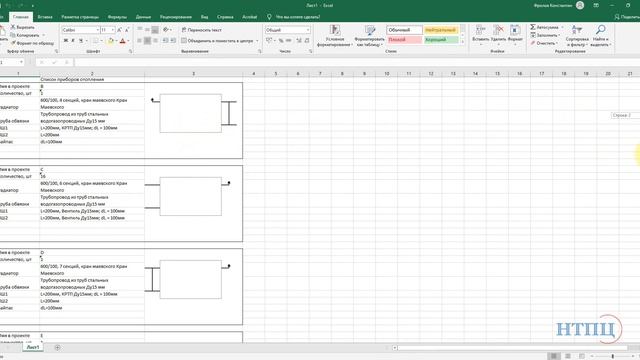This screenshot has height=360, width=640.
Task: Click the Share (Поделиться) button
Action: (627, 17)
